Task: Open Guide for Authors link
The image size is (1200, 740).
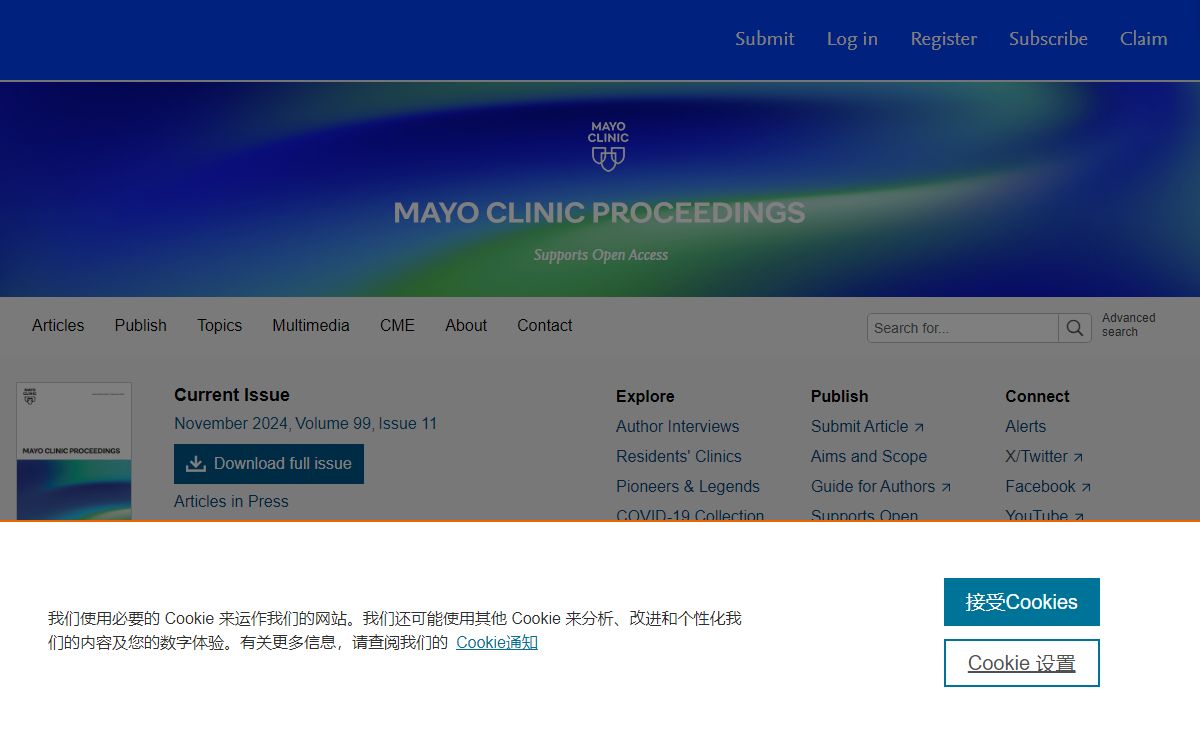Action: click(881, 486)
